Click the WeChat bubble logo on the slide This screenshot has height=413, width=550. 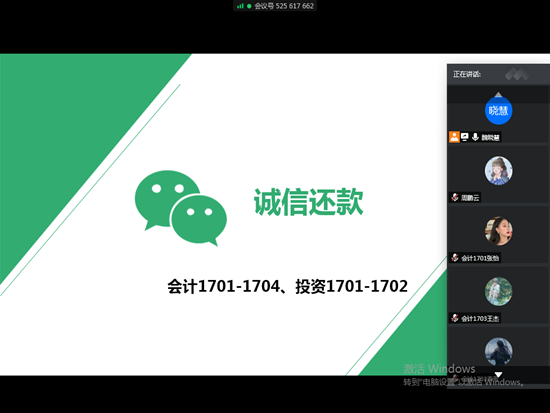(x=181, y=208)
